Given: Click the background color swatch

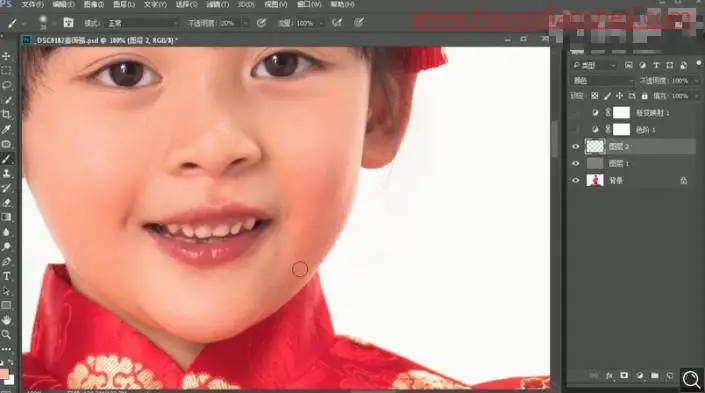Looking at the screenshot, I should pos(10,380).
